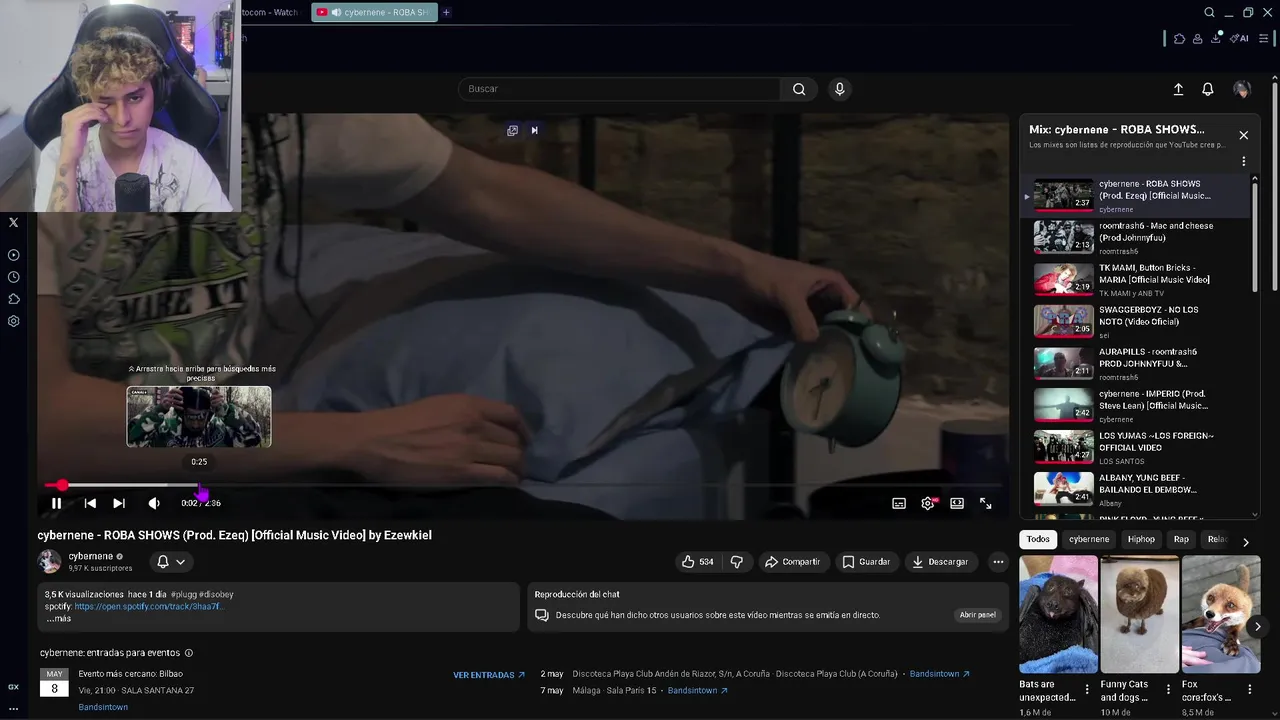Image resolution: width=1280 pixels, height=720 pixels.
Task: Click the search magnifier button beside Buscar
Action: [799, 89]
